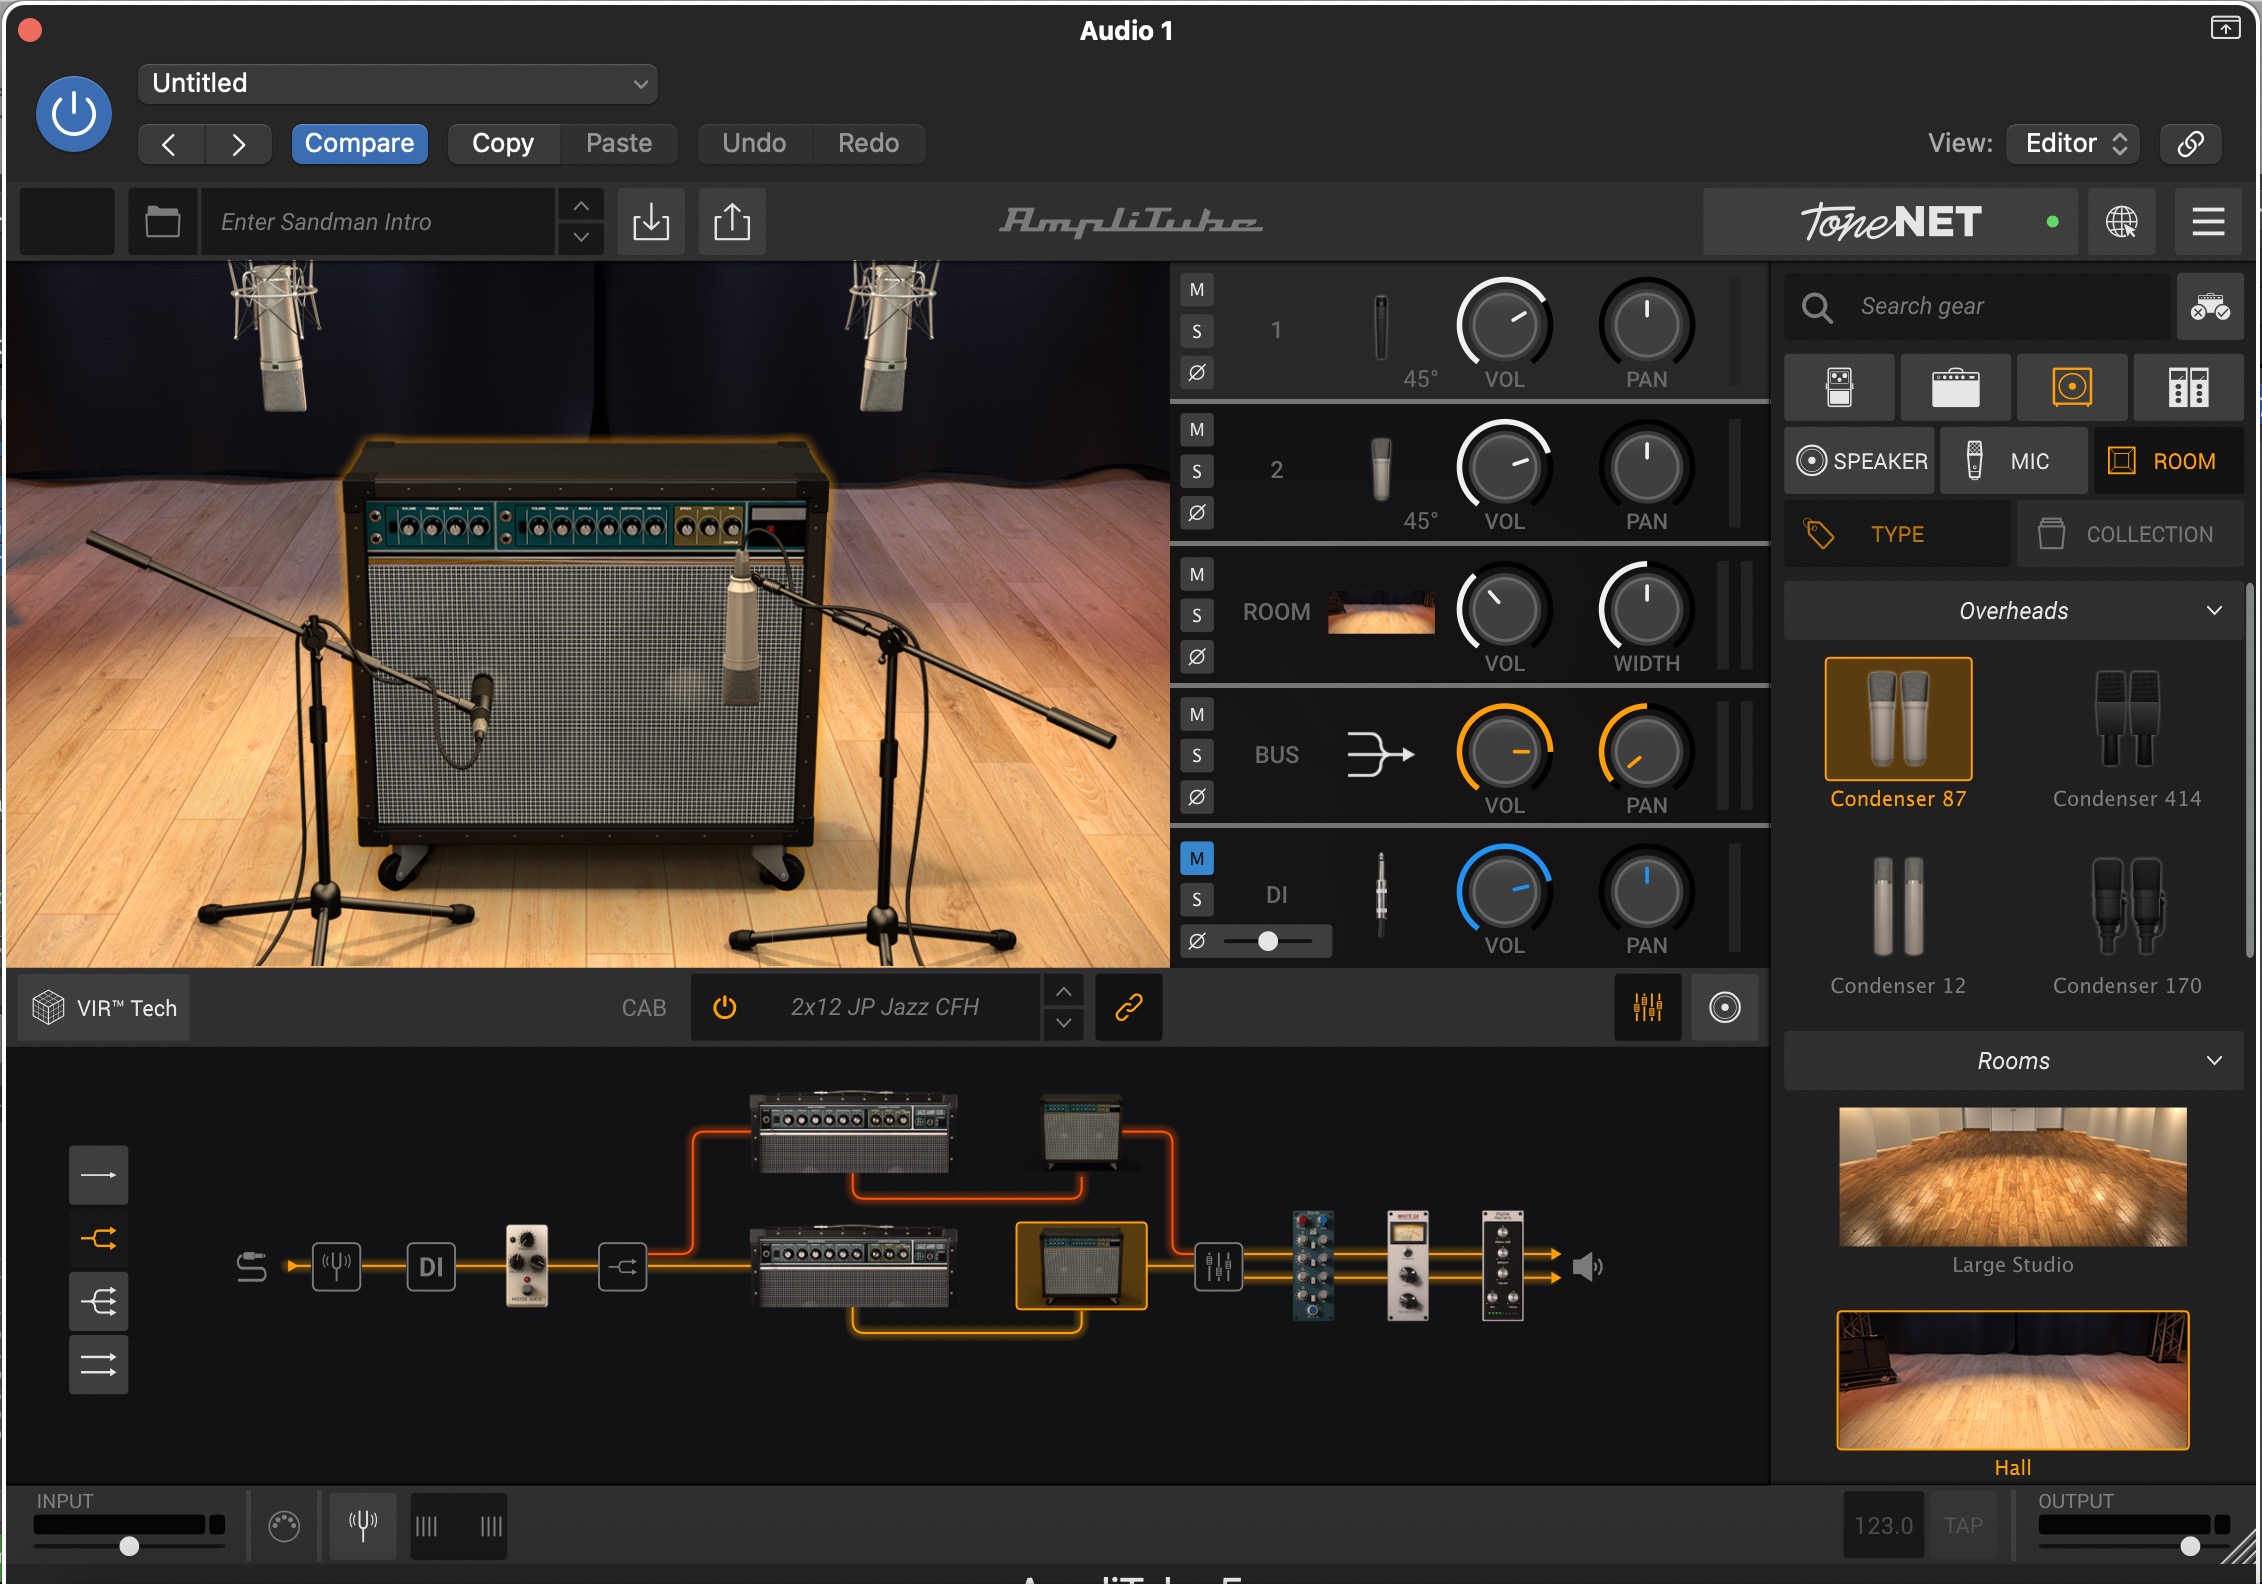Click the Redo button

click(x=868, y=143)
